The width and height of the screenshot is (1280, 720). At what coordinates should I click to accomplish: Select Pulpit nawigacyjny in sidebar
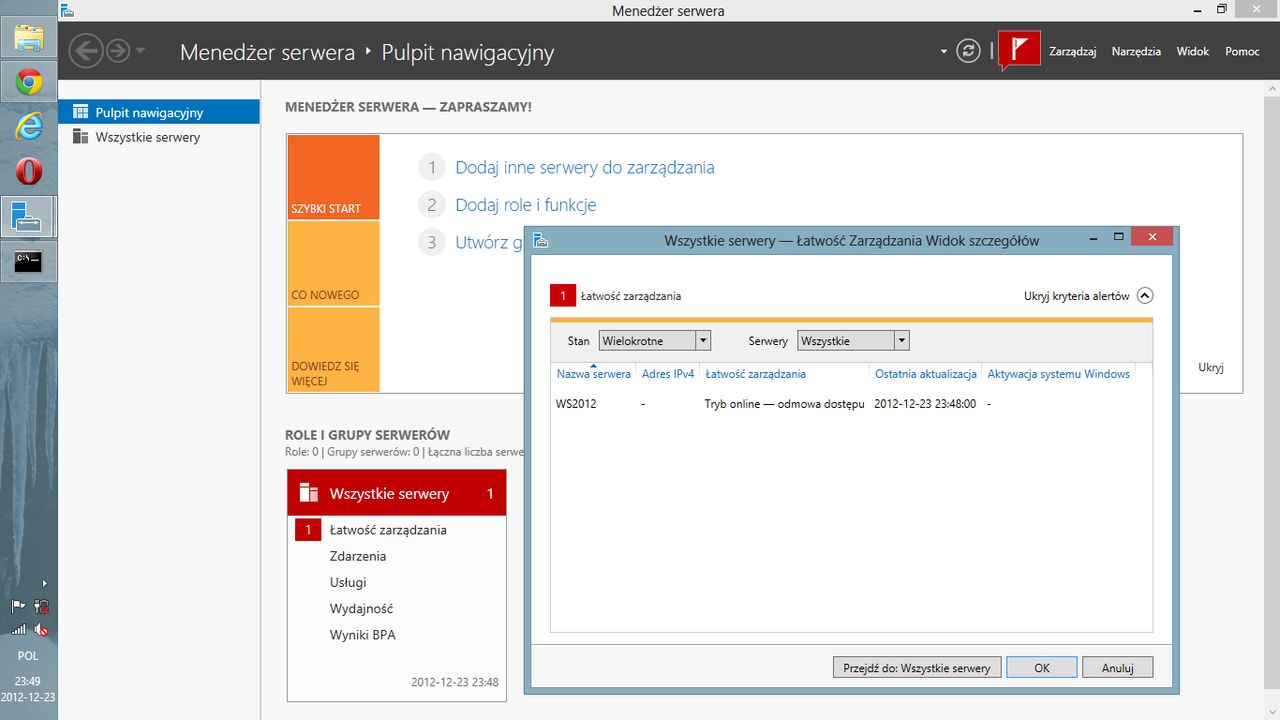[x=159, y=112]
